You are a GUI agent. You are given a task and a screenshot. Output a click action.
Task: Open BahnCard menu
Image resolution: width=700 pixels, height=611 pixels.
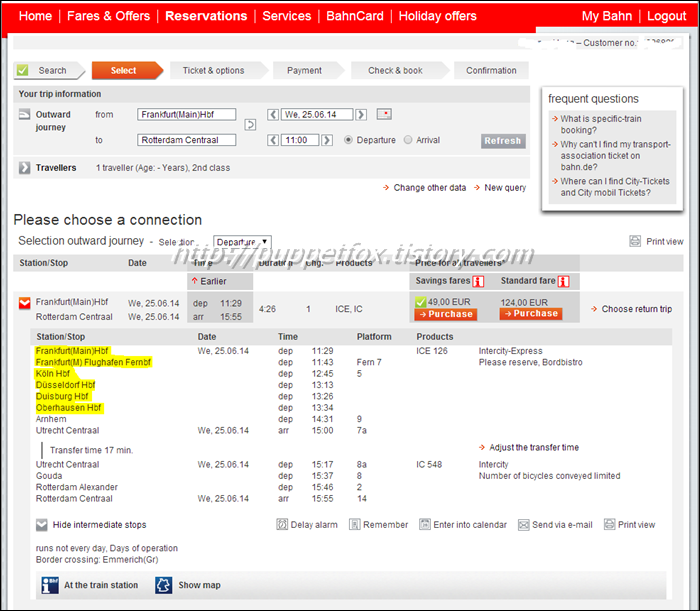coord(355,16)
